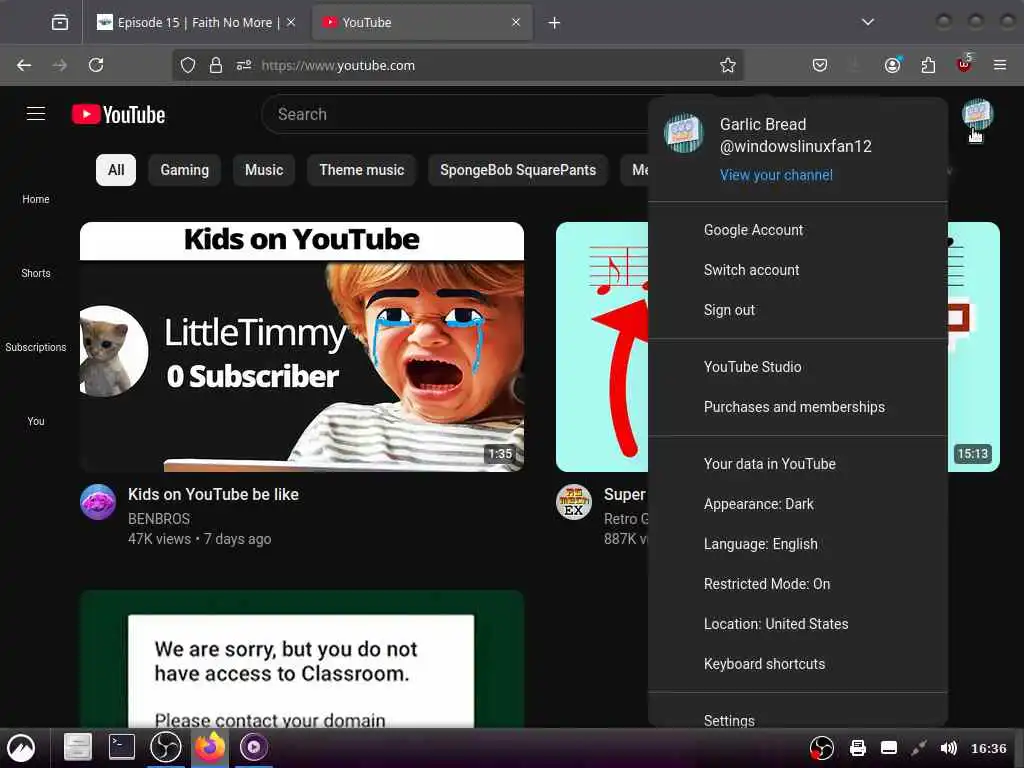Click the profile avatar in the YouTube header
The height and width of the screenshot is (768, 1024).
point(977,114)
